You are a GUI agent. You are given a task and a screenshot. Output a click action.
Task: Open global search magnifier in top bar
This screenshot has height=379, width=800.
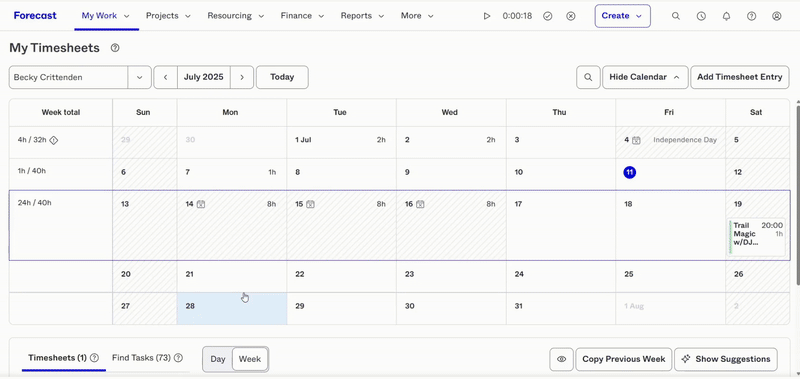(x=676, y=16)
